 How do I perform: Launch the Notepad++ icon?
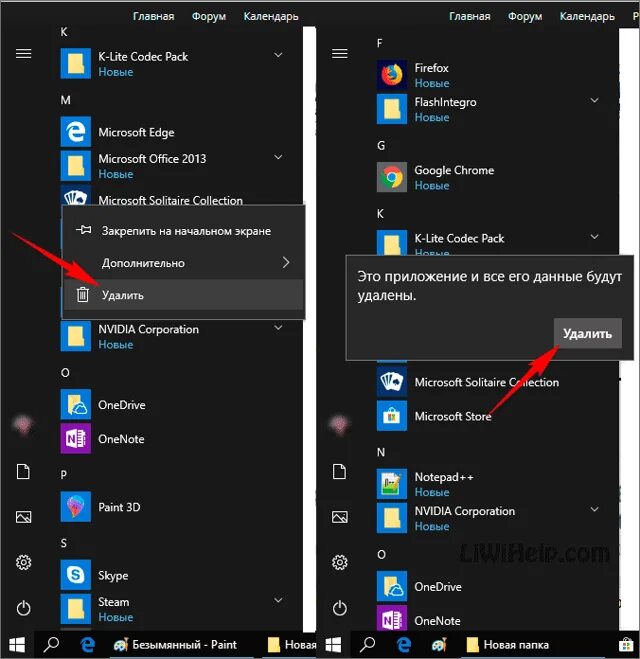point(392,484)
